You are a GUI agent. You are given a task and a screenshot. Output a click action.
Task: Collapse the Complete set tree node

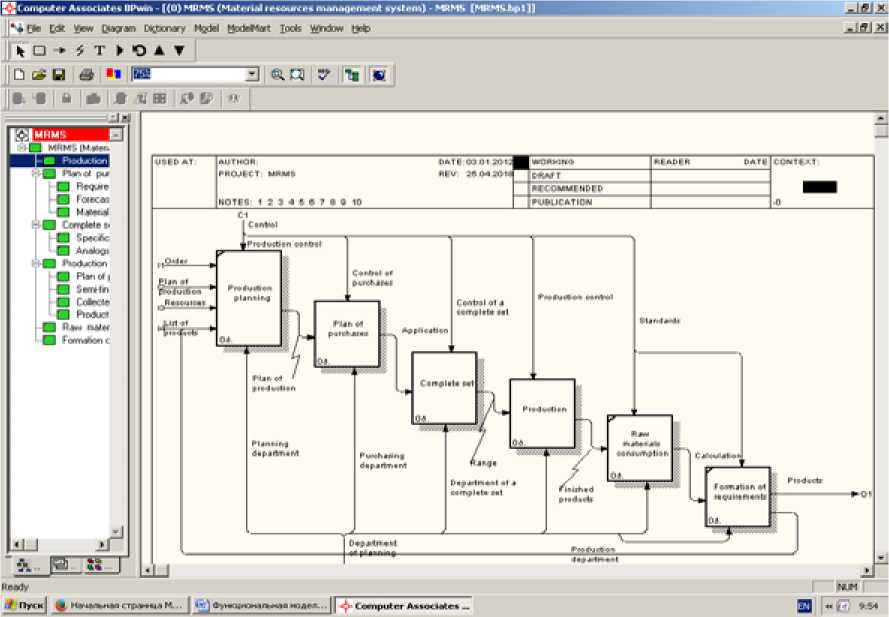[x=35, y=225]
